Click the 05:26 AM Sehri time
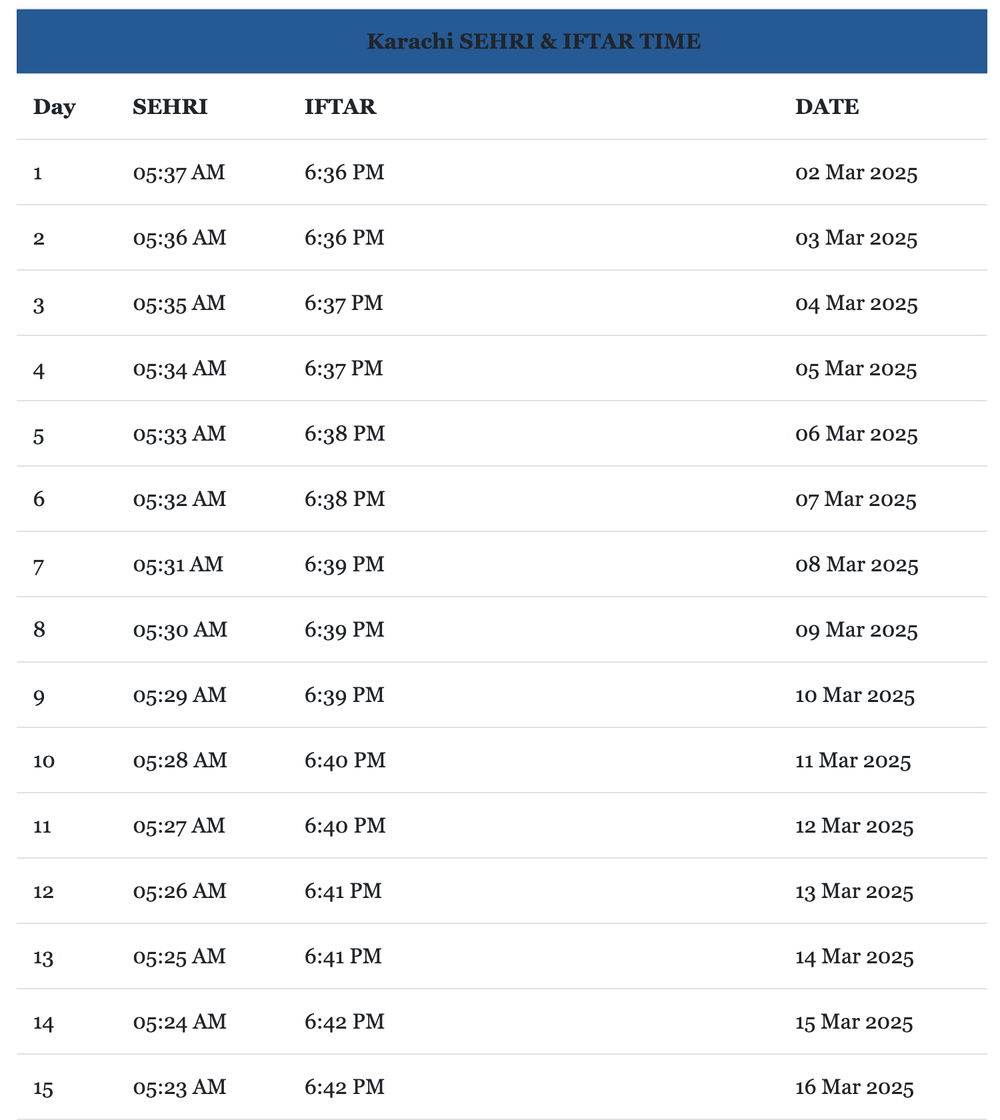The width and height of the screenshot is (1000, 1120). (179, 891)
